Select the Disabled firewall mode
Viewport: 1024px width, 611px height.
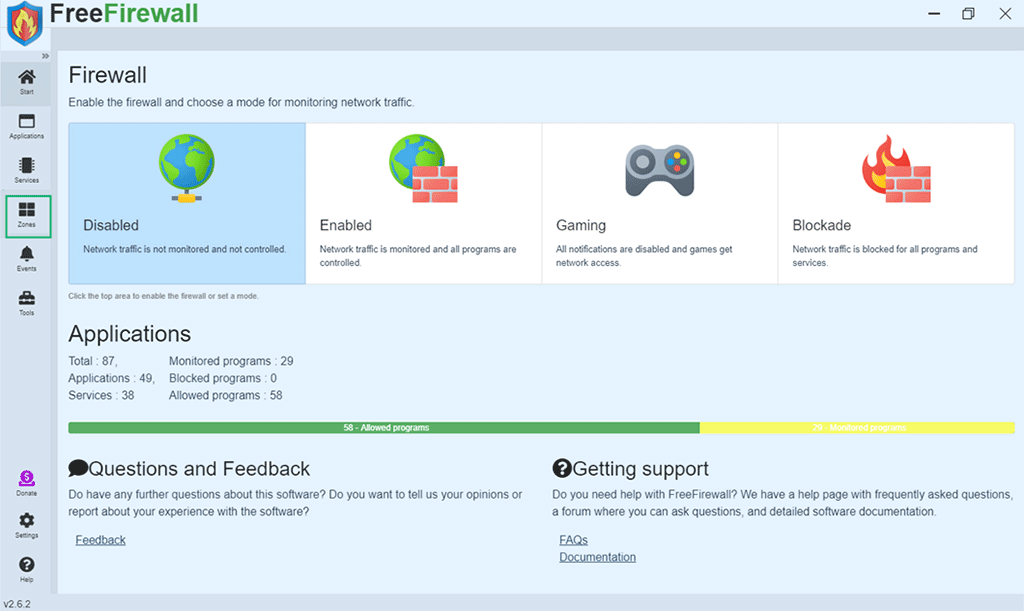pos(187,204)
